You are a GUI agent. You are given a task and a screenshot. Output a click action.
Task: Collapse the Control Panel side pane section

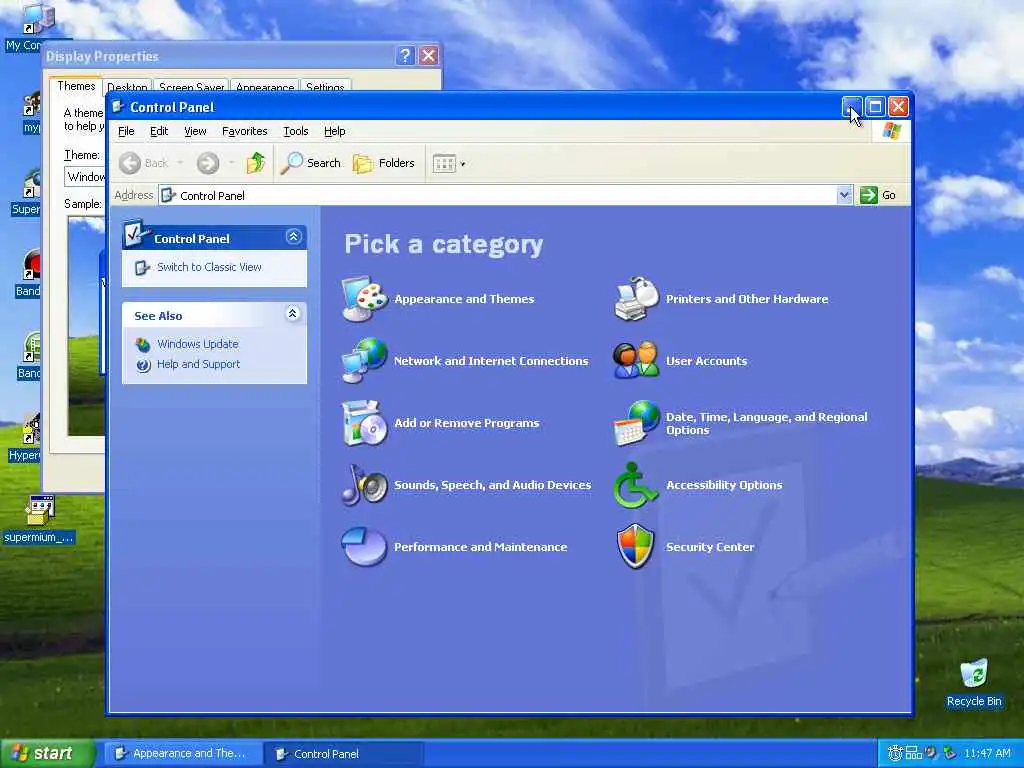293,237
